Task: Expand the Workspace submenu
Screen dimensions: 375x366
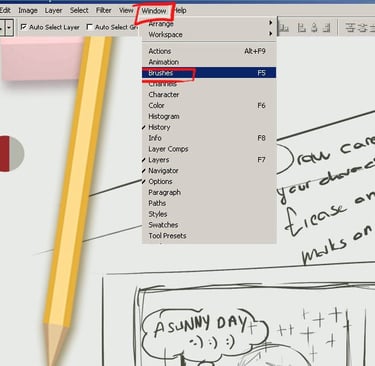Action: (x=209, y=35)
